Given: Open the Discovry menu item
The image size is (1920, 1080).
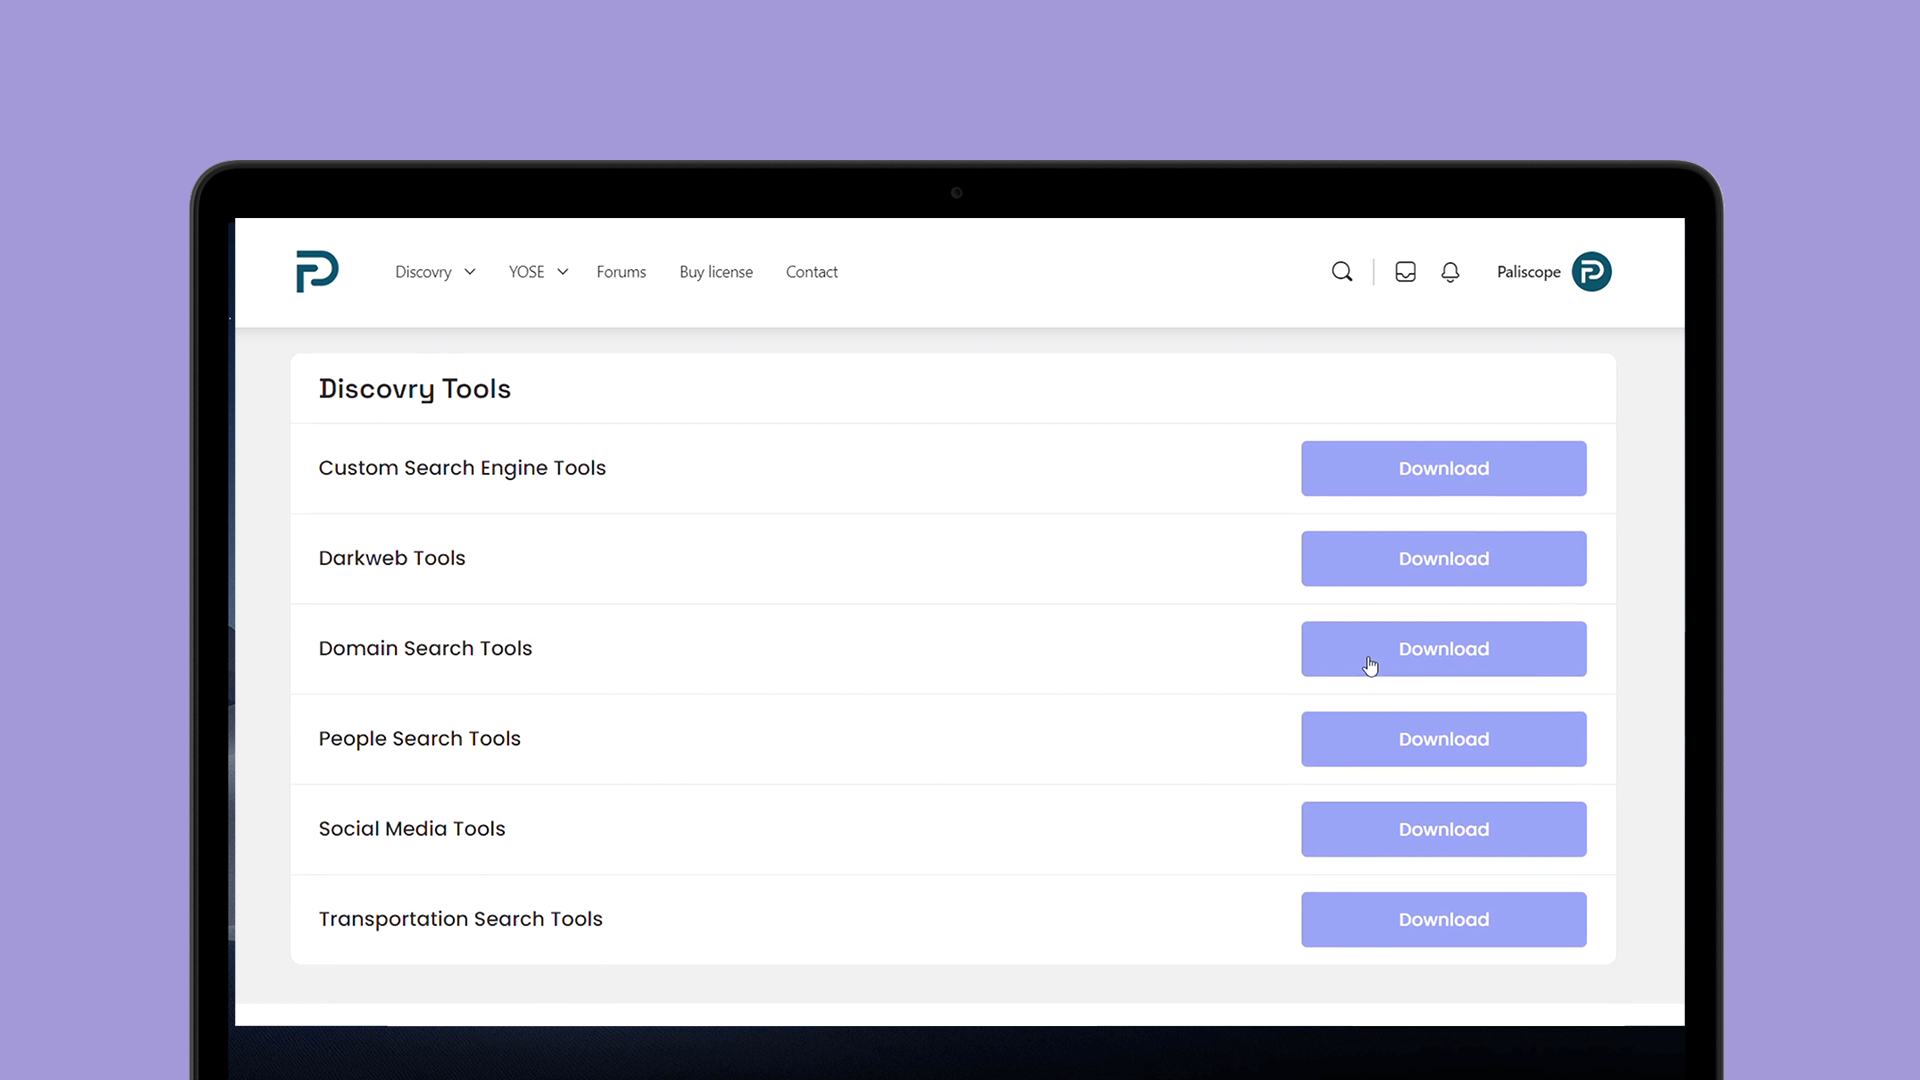Looking at the screenshot, I should [x=423, y=272].
